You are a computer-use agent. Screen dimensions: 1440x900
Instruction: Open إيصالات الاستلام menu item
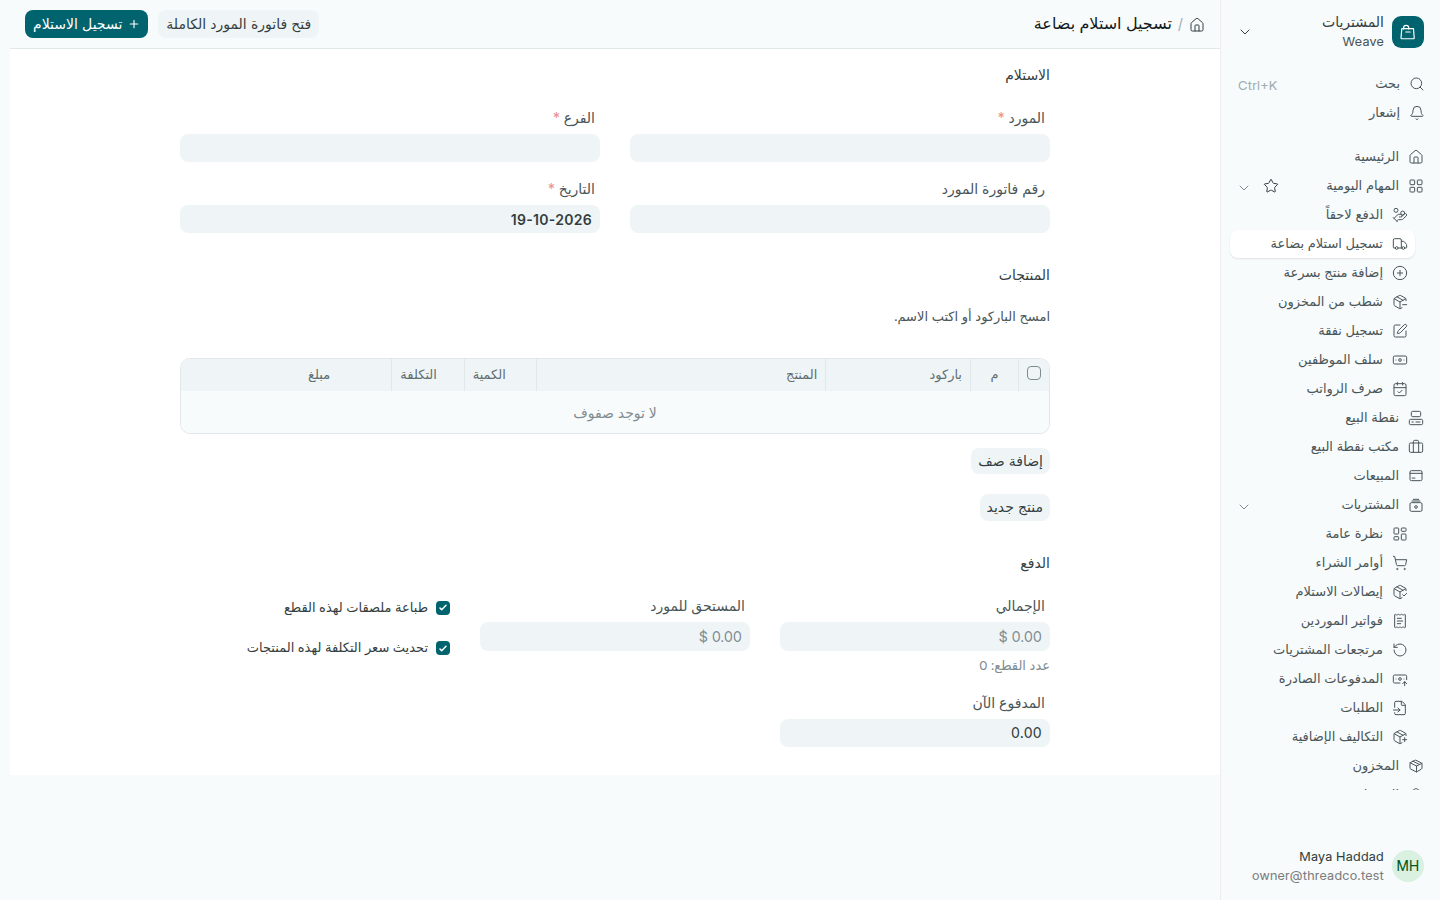click(x=1322, y=592)
